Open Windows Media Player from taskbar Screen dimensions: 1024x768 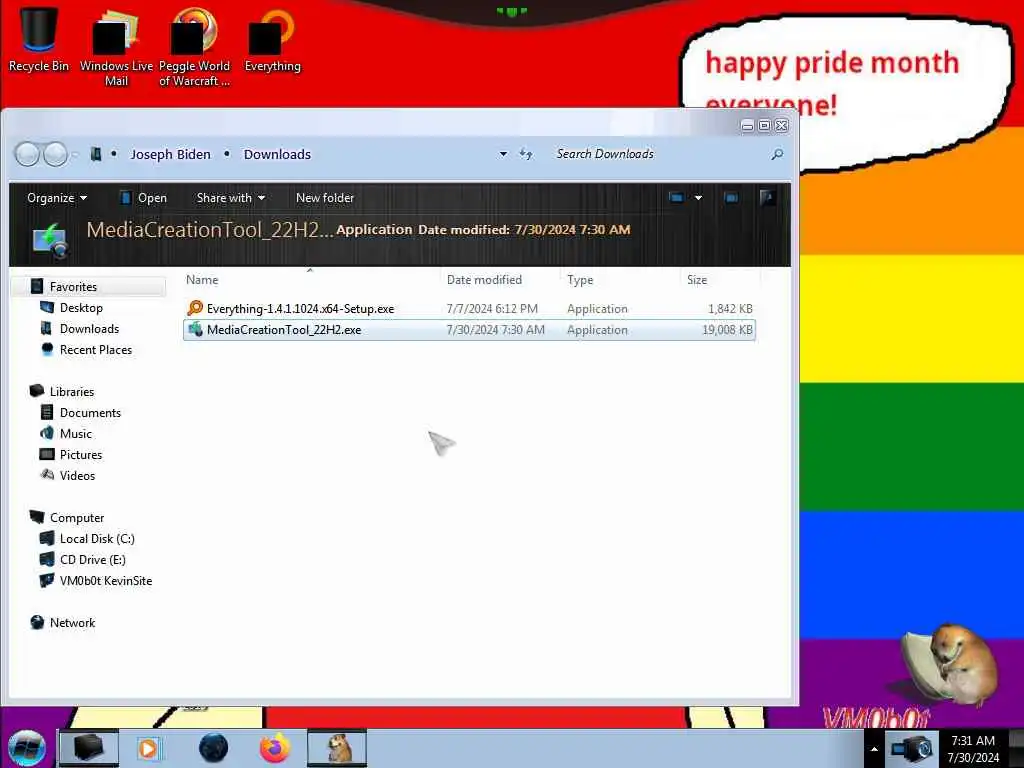coord(149,748)
